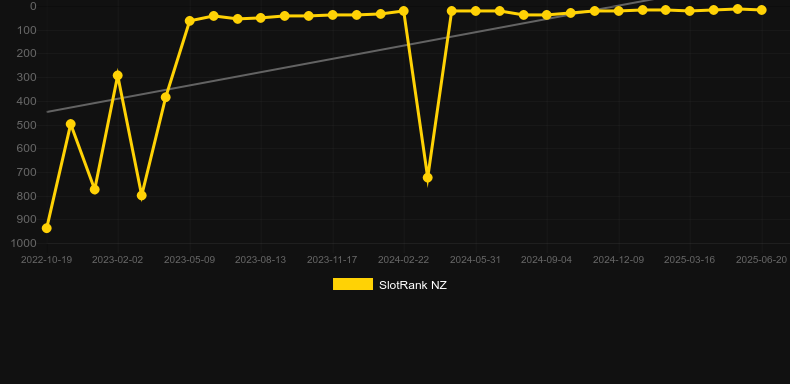Click the data point at 2024-09-04
The image size is (790, 384).
[547, 15]
